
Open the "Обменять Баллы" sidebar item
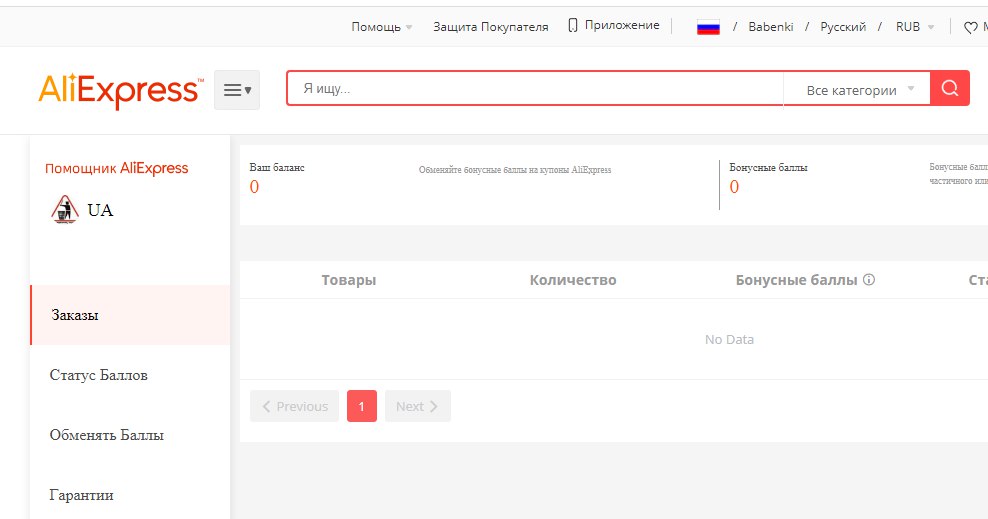(106, 435)
